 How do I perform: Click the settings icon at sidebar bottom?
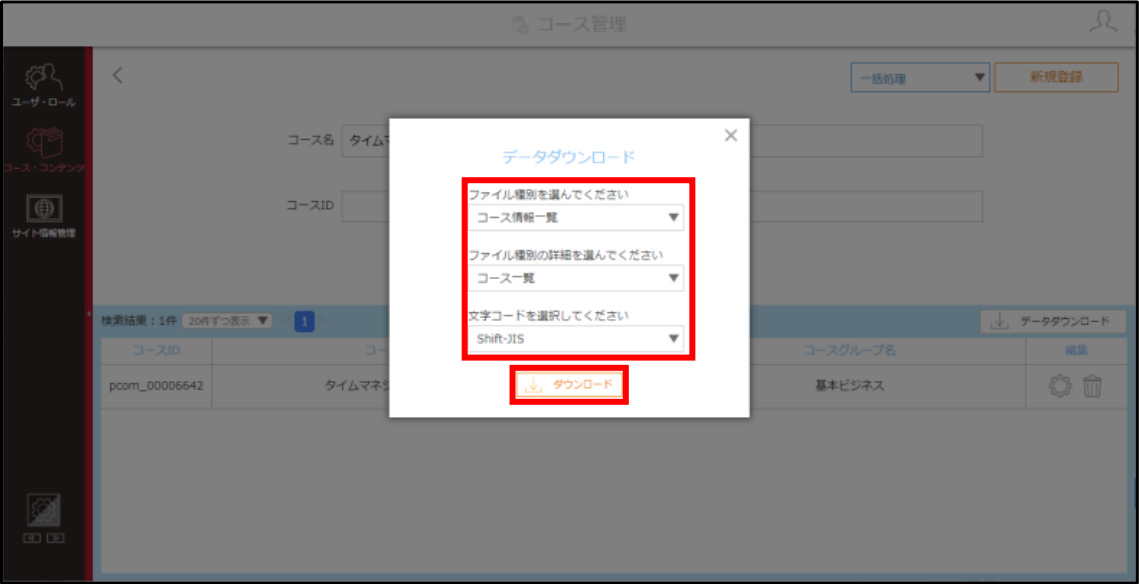pyautogui.click(x=44, y=511)
